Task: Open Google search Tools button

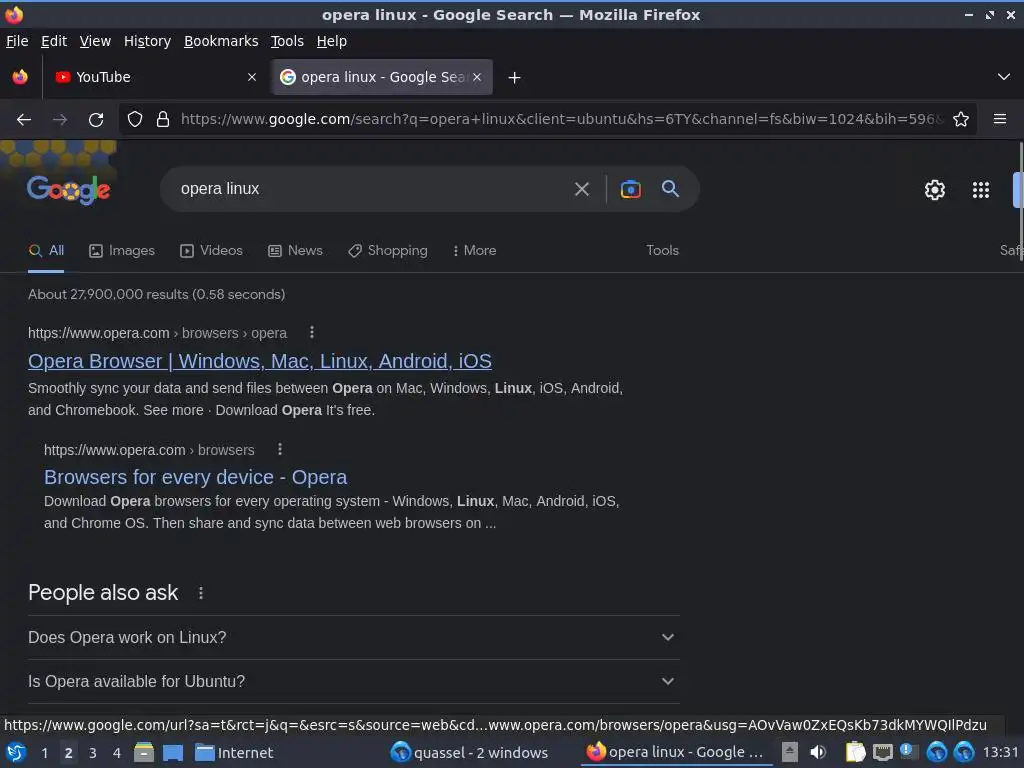Action: click(662, 251)
